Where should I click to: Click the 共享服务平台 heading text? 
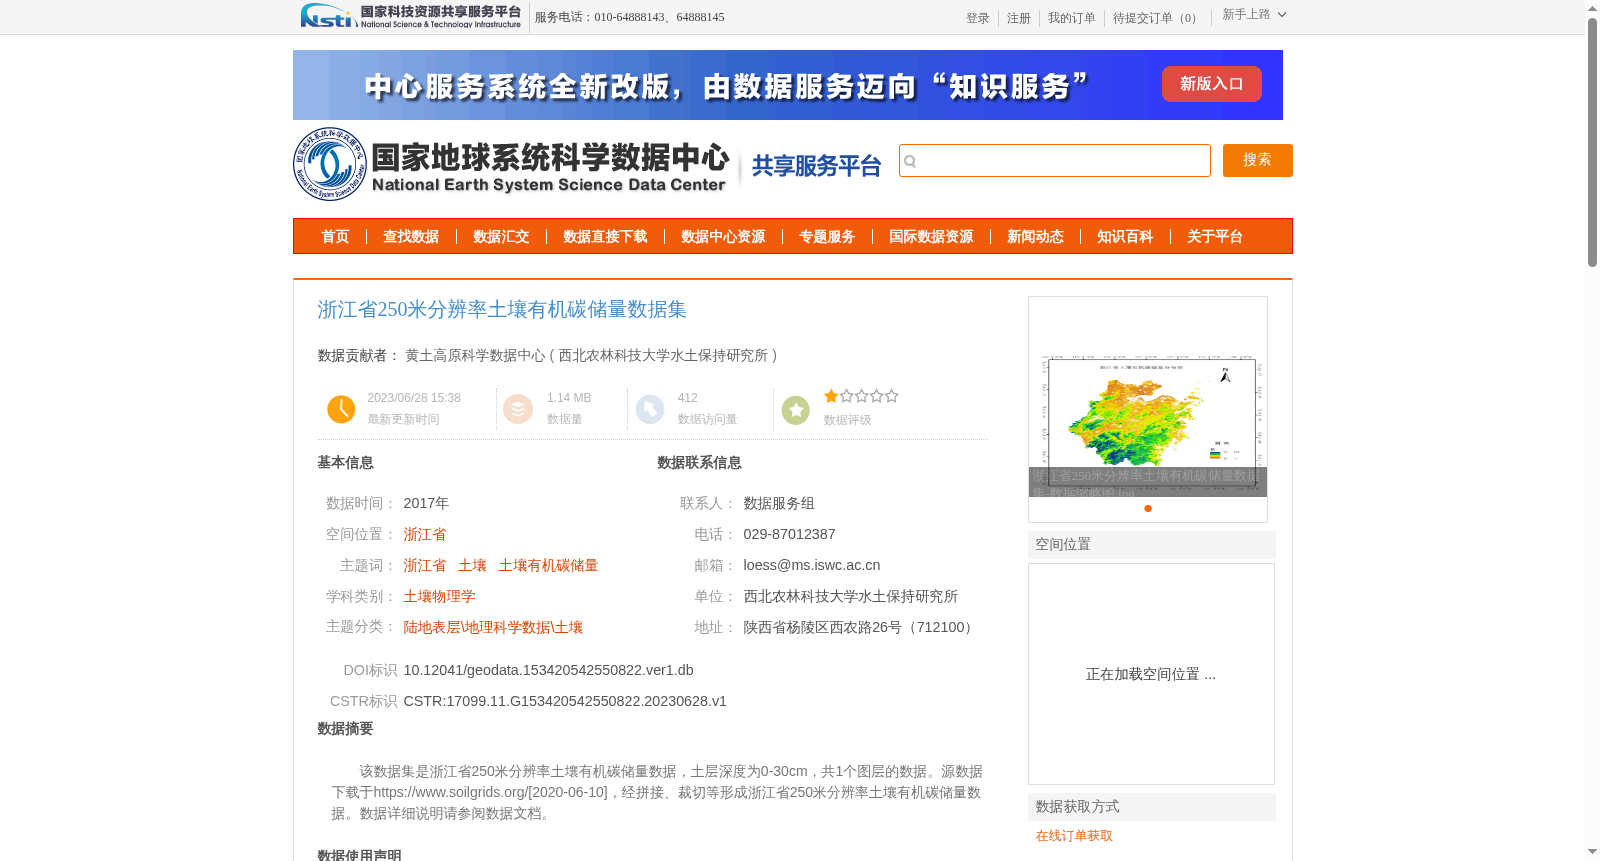tap(817, 166)
